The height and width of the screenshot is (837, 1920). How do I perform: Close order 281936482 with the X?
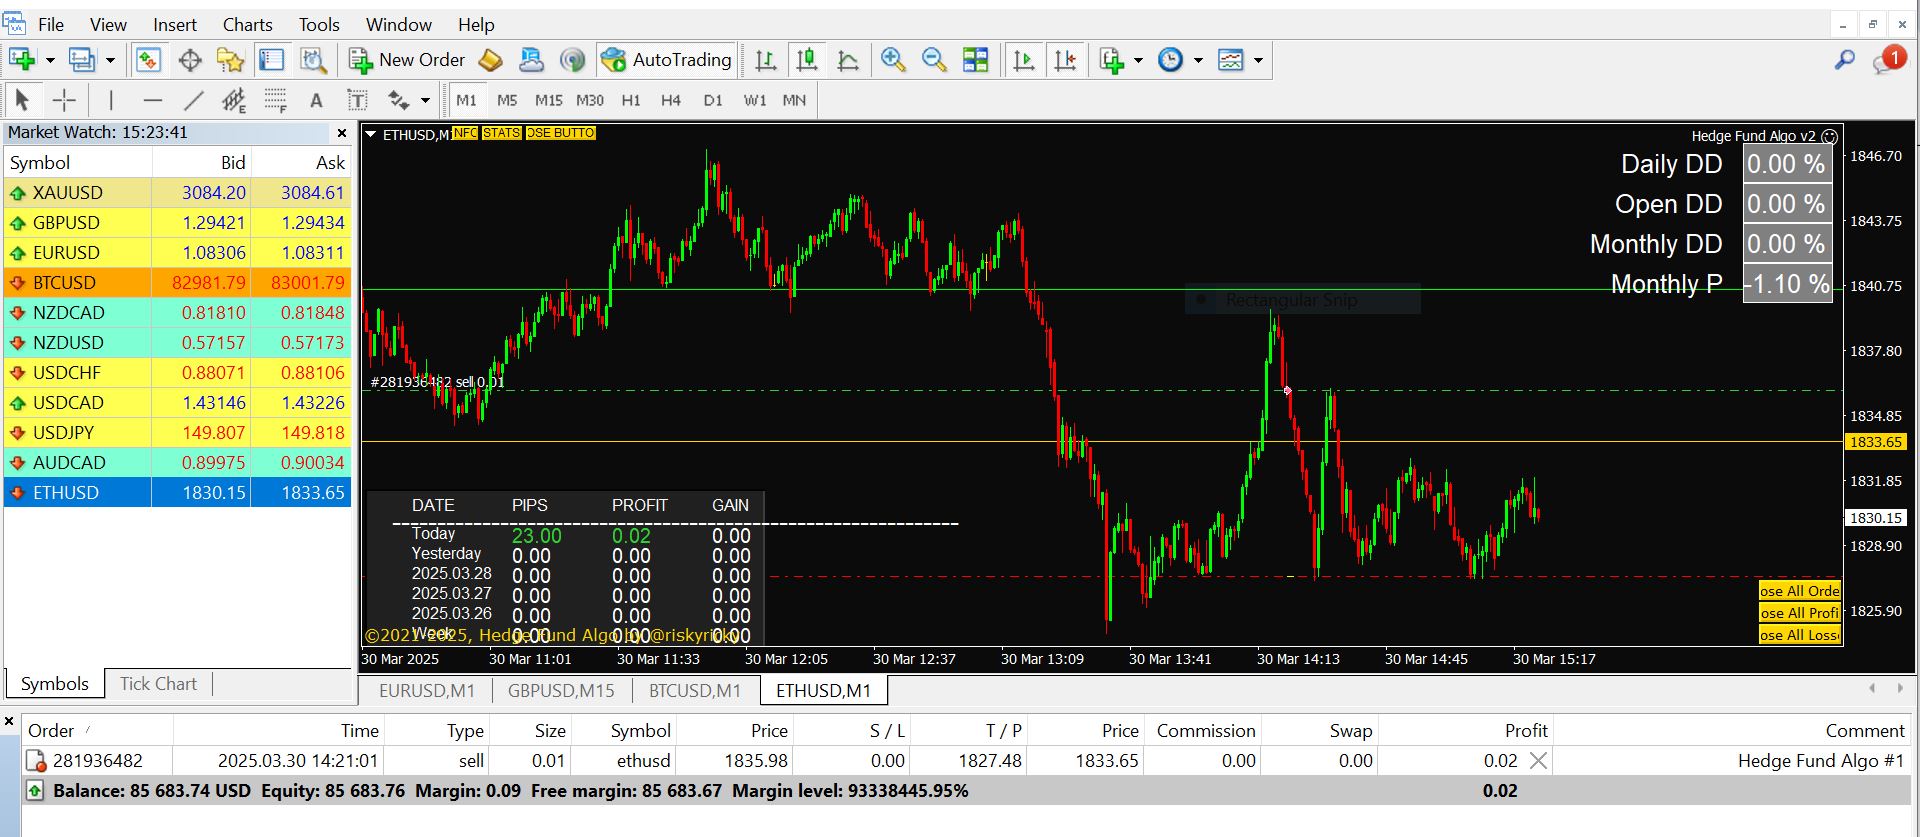(x=1539, y=761)
